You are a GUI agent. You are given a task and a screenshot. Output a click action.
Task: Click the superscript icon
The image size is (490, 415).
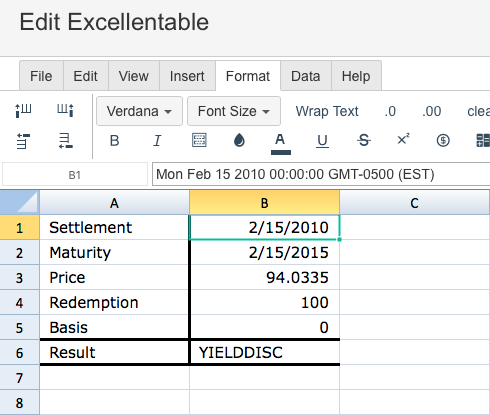[x=403, y=139]
